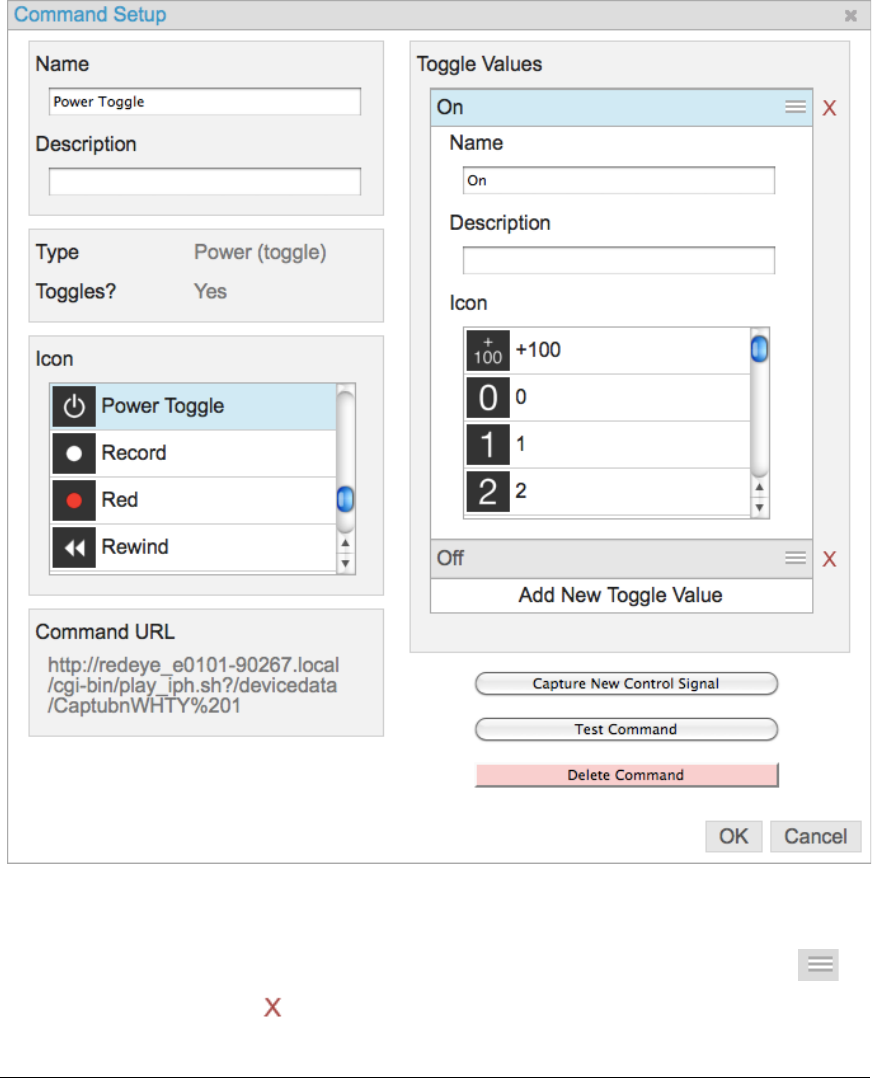Image resolution: width=872 pixels, height=1078 pixels.
Task: Focus the command Name field 'Power Toggle'
Action: click(205, 102)
